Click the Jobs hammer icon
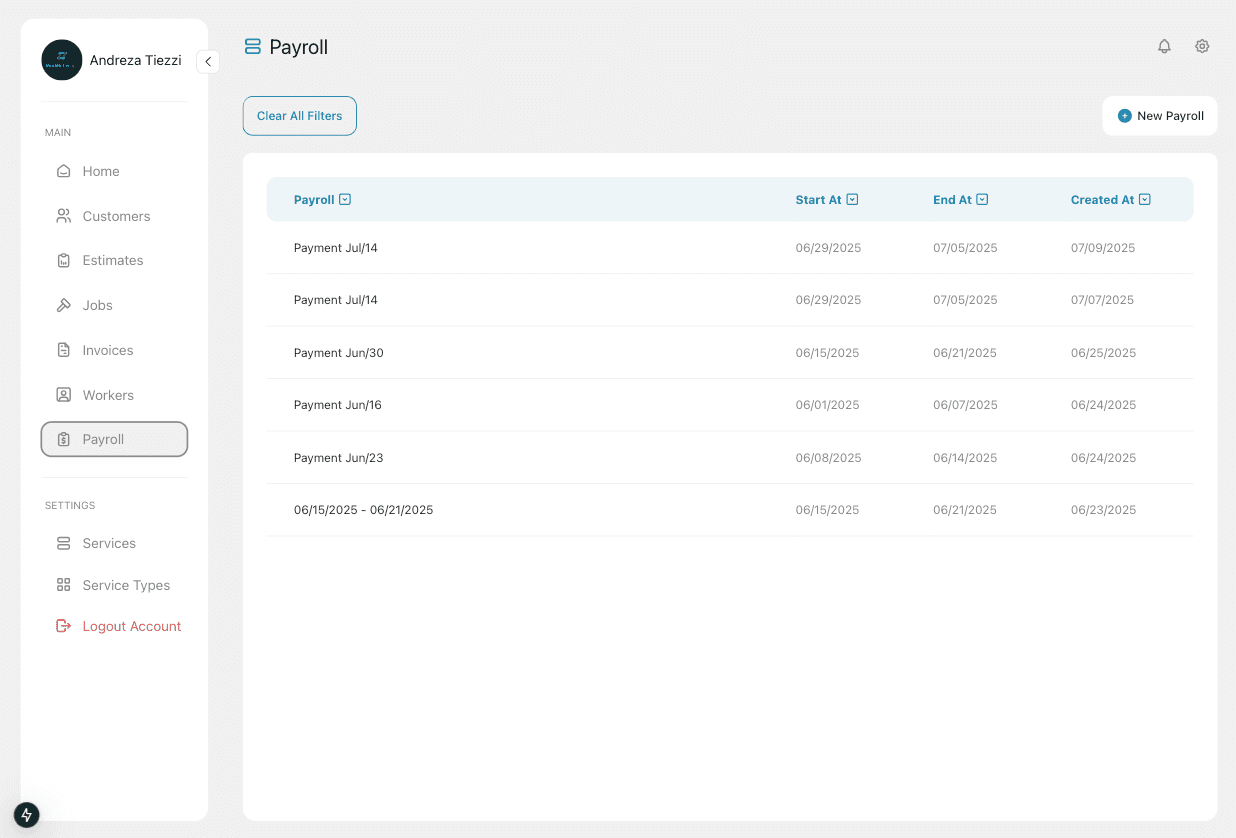Image resolution: width=1236 pixels, height=838 pixels. point(64,305)
